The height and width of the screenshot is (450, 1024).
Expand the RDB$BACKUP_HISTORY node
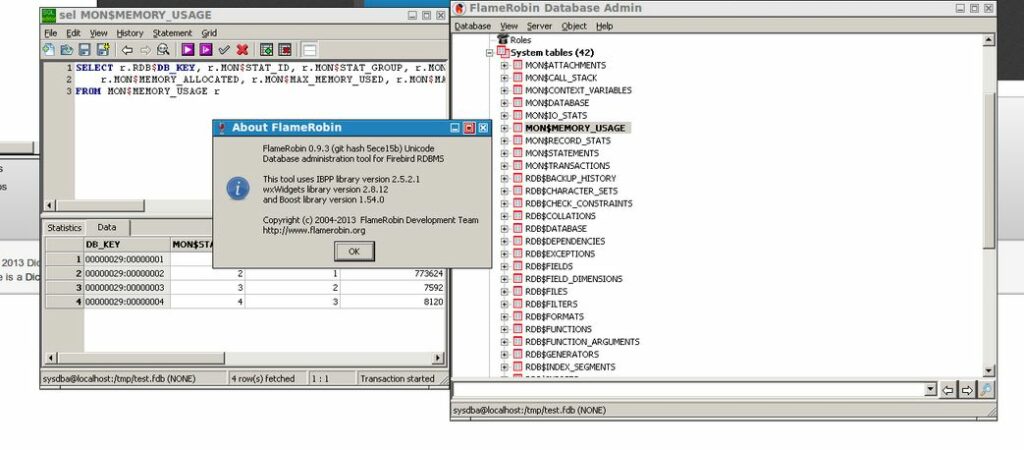click(504, 178)
